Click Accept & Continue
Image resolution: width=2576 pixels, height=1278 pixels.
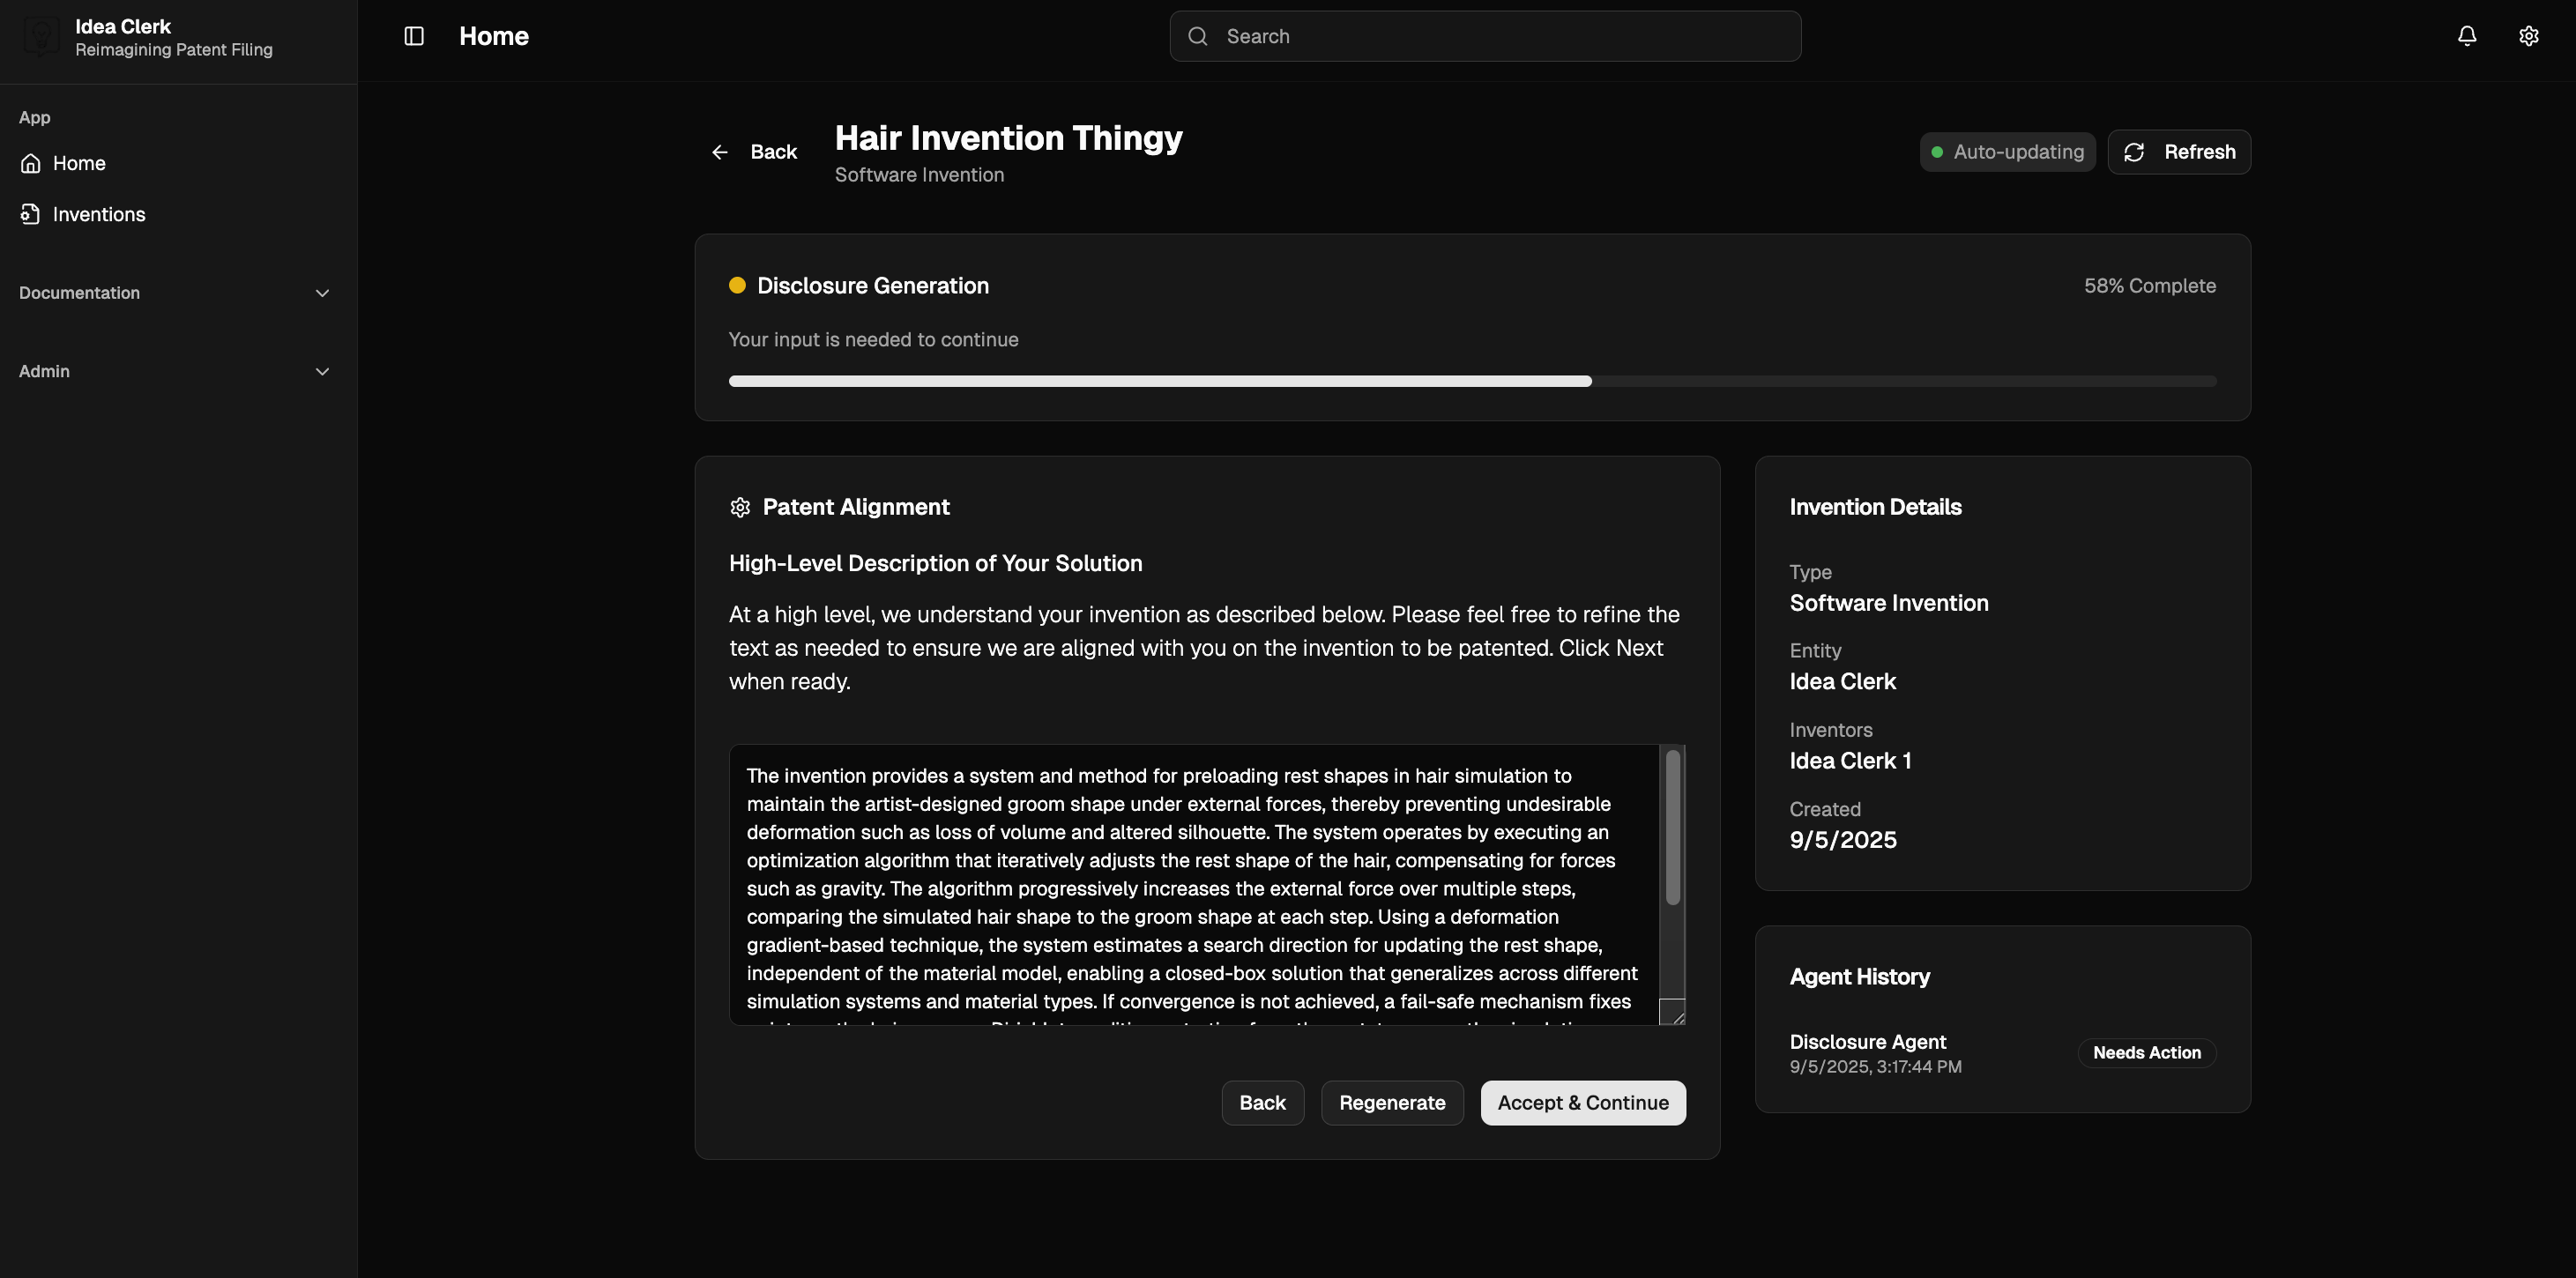point(1583,1103)
